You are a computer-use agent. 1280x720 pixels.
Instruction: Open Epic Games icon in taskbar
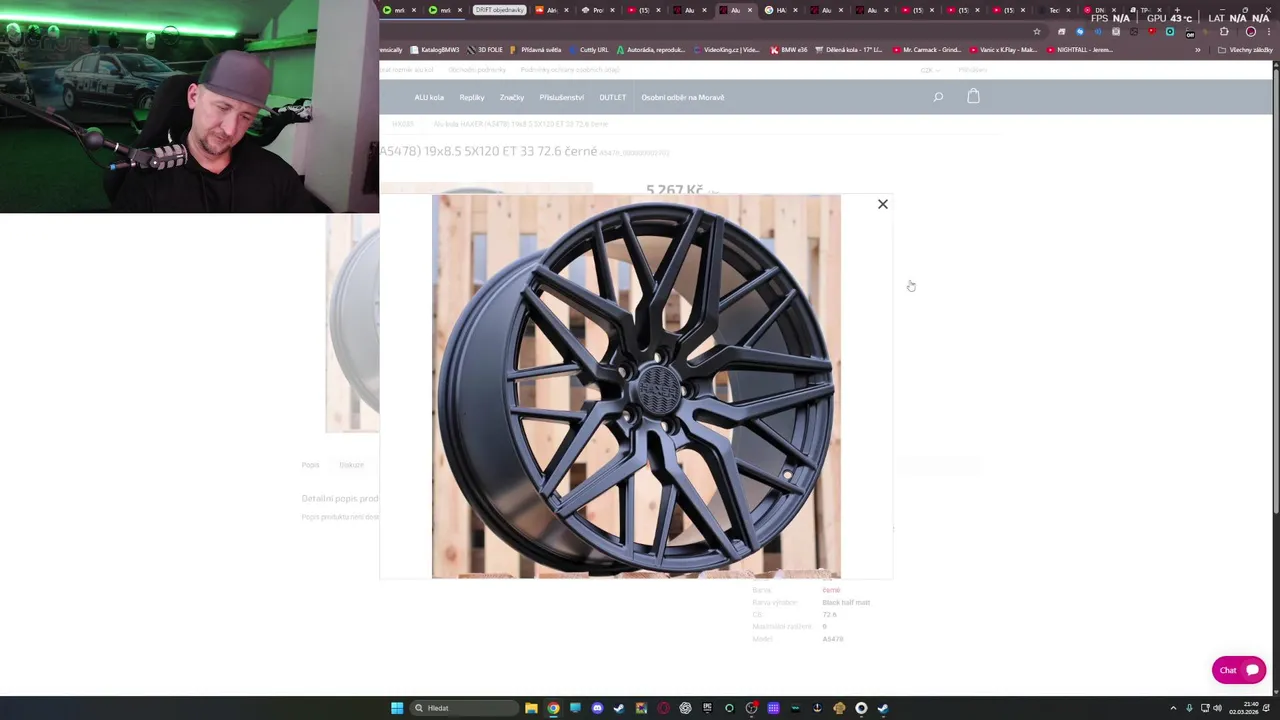pos(707,708)
